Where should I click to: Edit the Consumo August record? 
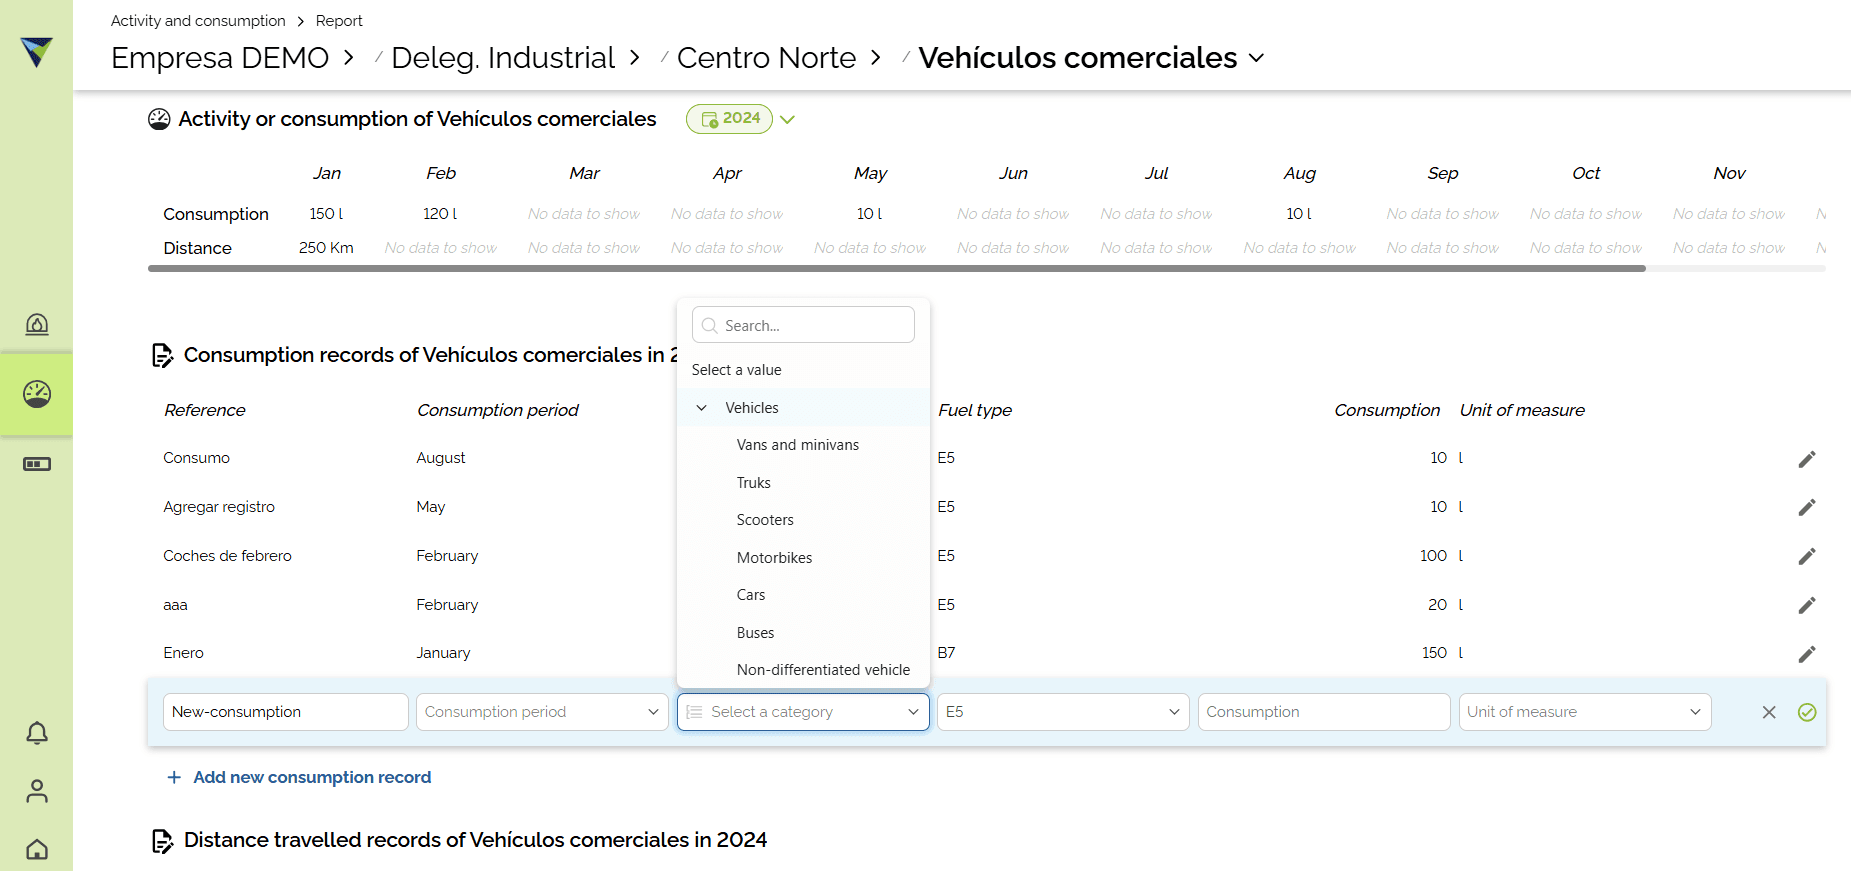pyautogui.click(x=1806, y=459)
